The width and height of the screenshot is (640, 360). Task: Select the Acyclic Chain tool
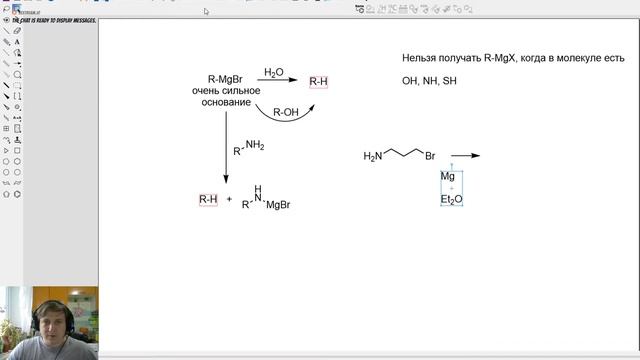pos(6,140)
